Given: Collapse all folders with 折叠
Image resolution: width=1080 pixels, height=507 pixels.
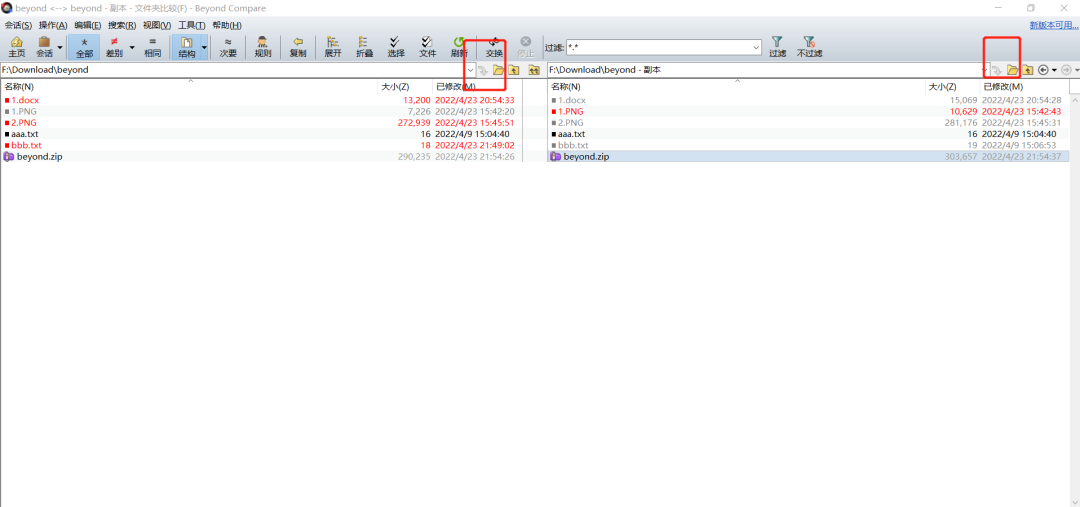Looking at the screenshot, I should (364, 47).
